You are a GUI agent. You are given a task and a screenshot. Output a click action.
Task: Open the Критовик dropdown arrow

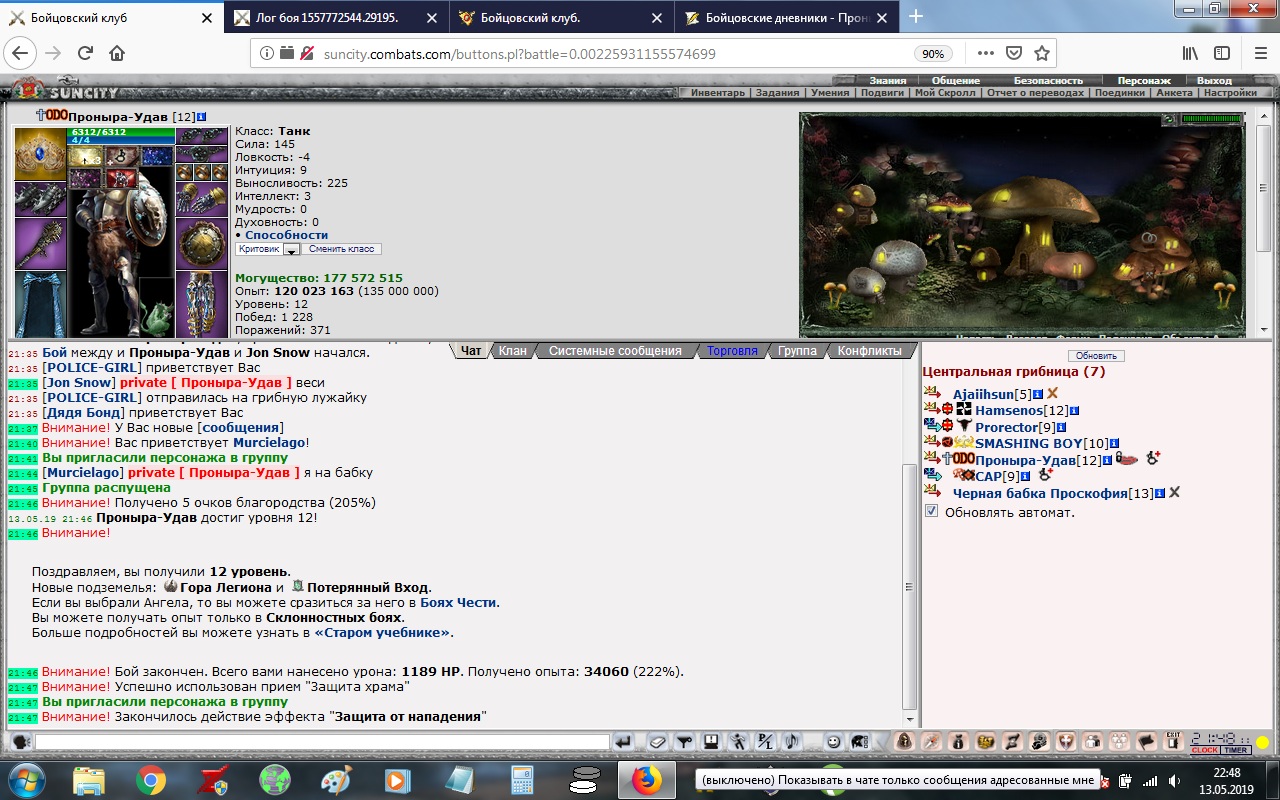click(x=291, y=250)
